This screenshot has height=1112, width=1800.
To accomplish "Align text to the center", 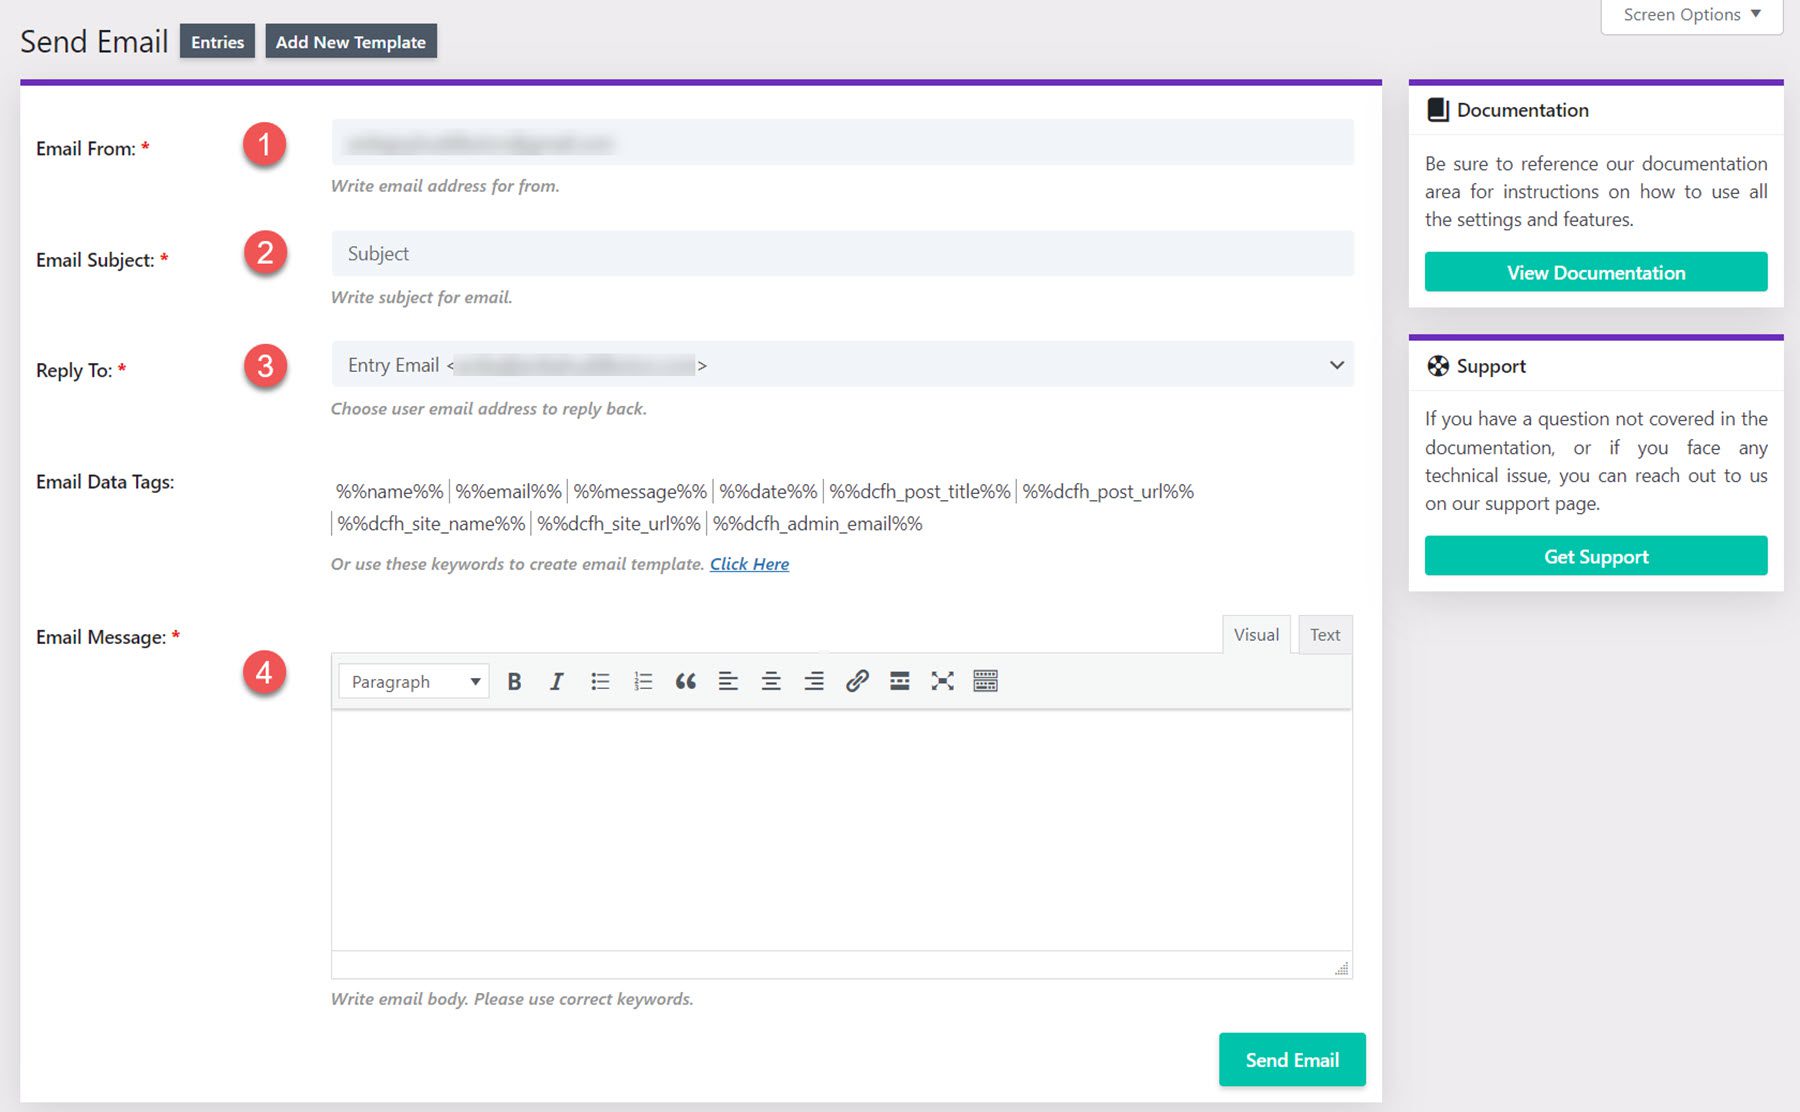I will pyautogui.click(x=771, y=681).
